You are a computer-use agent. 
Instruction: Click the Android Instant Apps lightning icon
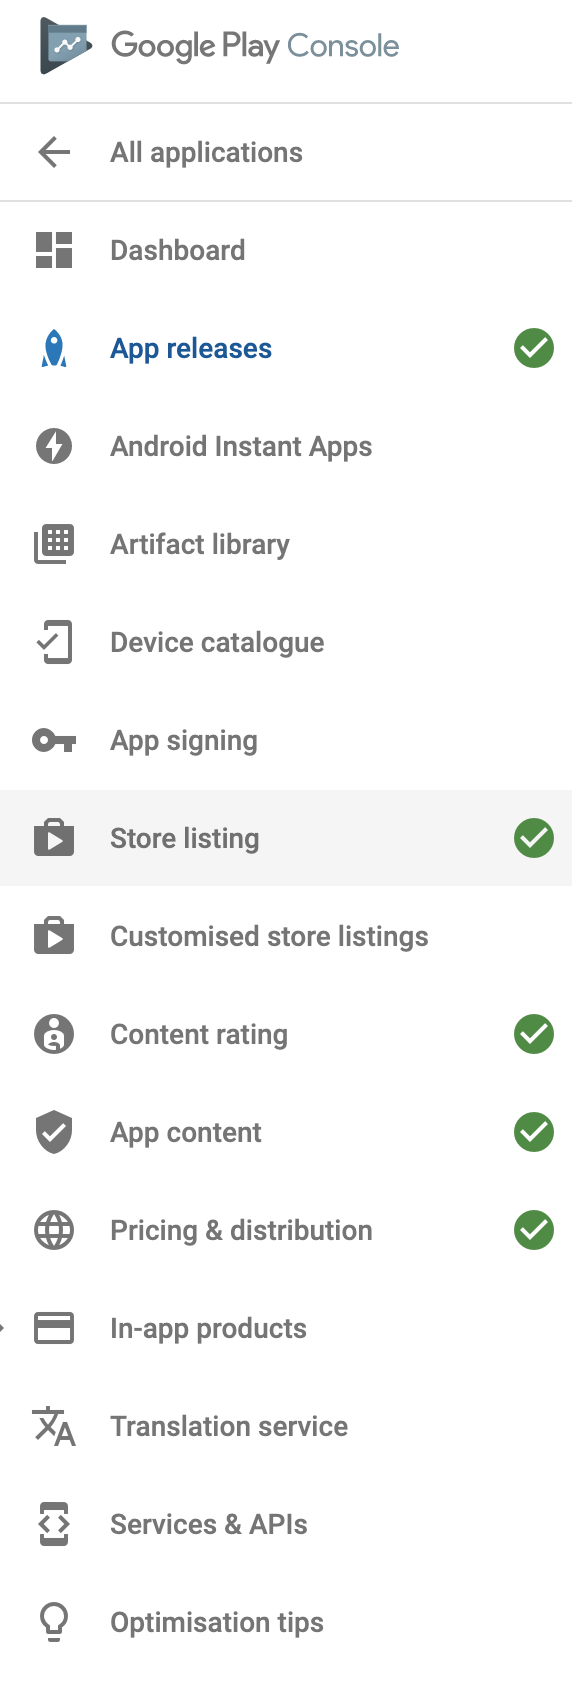pyautogui.click(x=54, y=446)
